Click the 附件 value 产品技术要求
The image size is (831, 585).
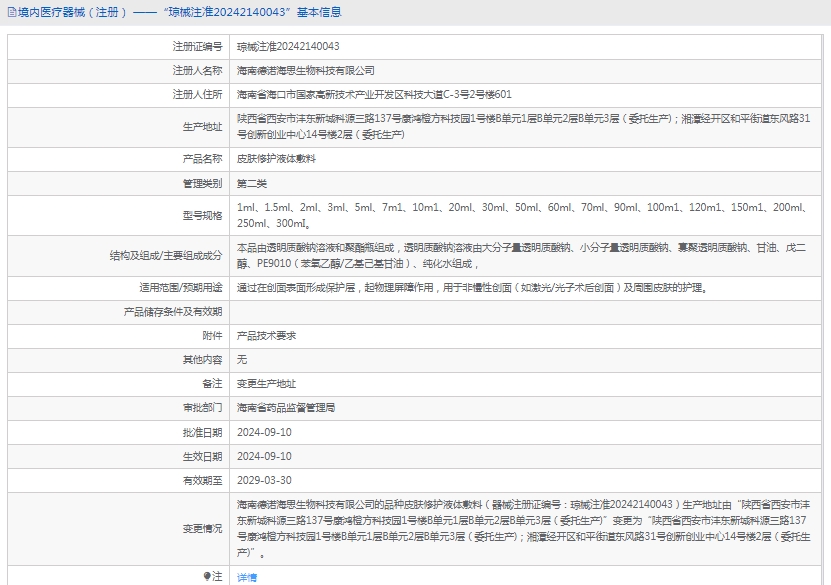266,335
